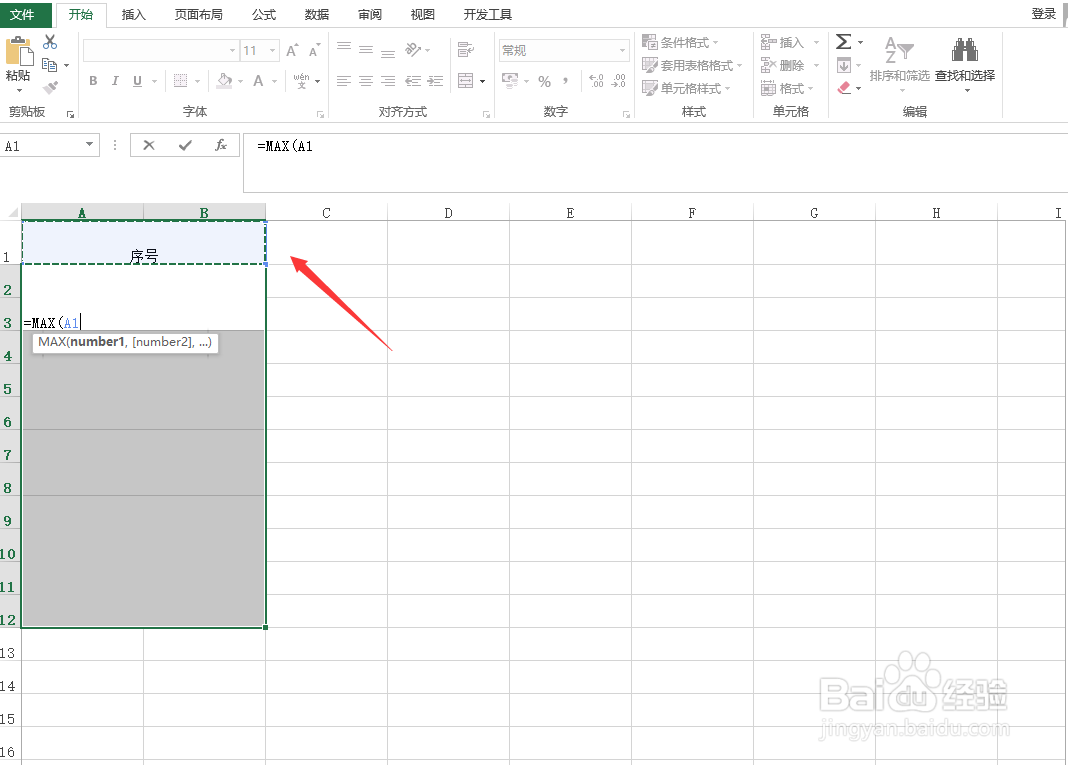Decrease font size with the smaller A

click(314, 50)
